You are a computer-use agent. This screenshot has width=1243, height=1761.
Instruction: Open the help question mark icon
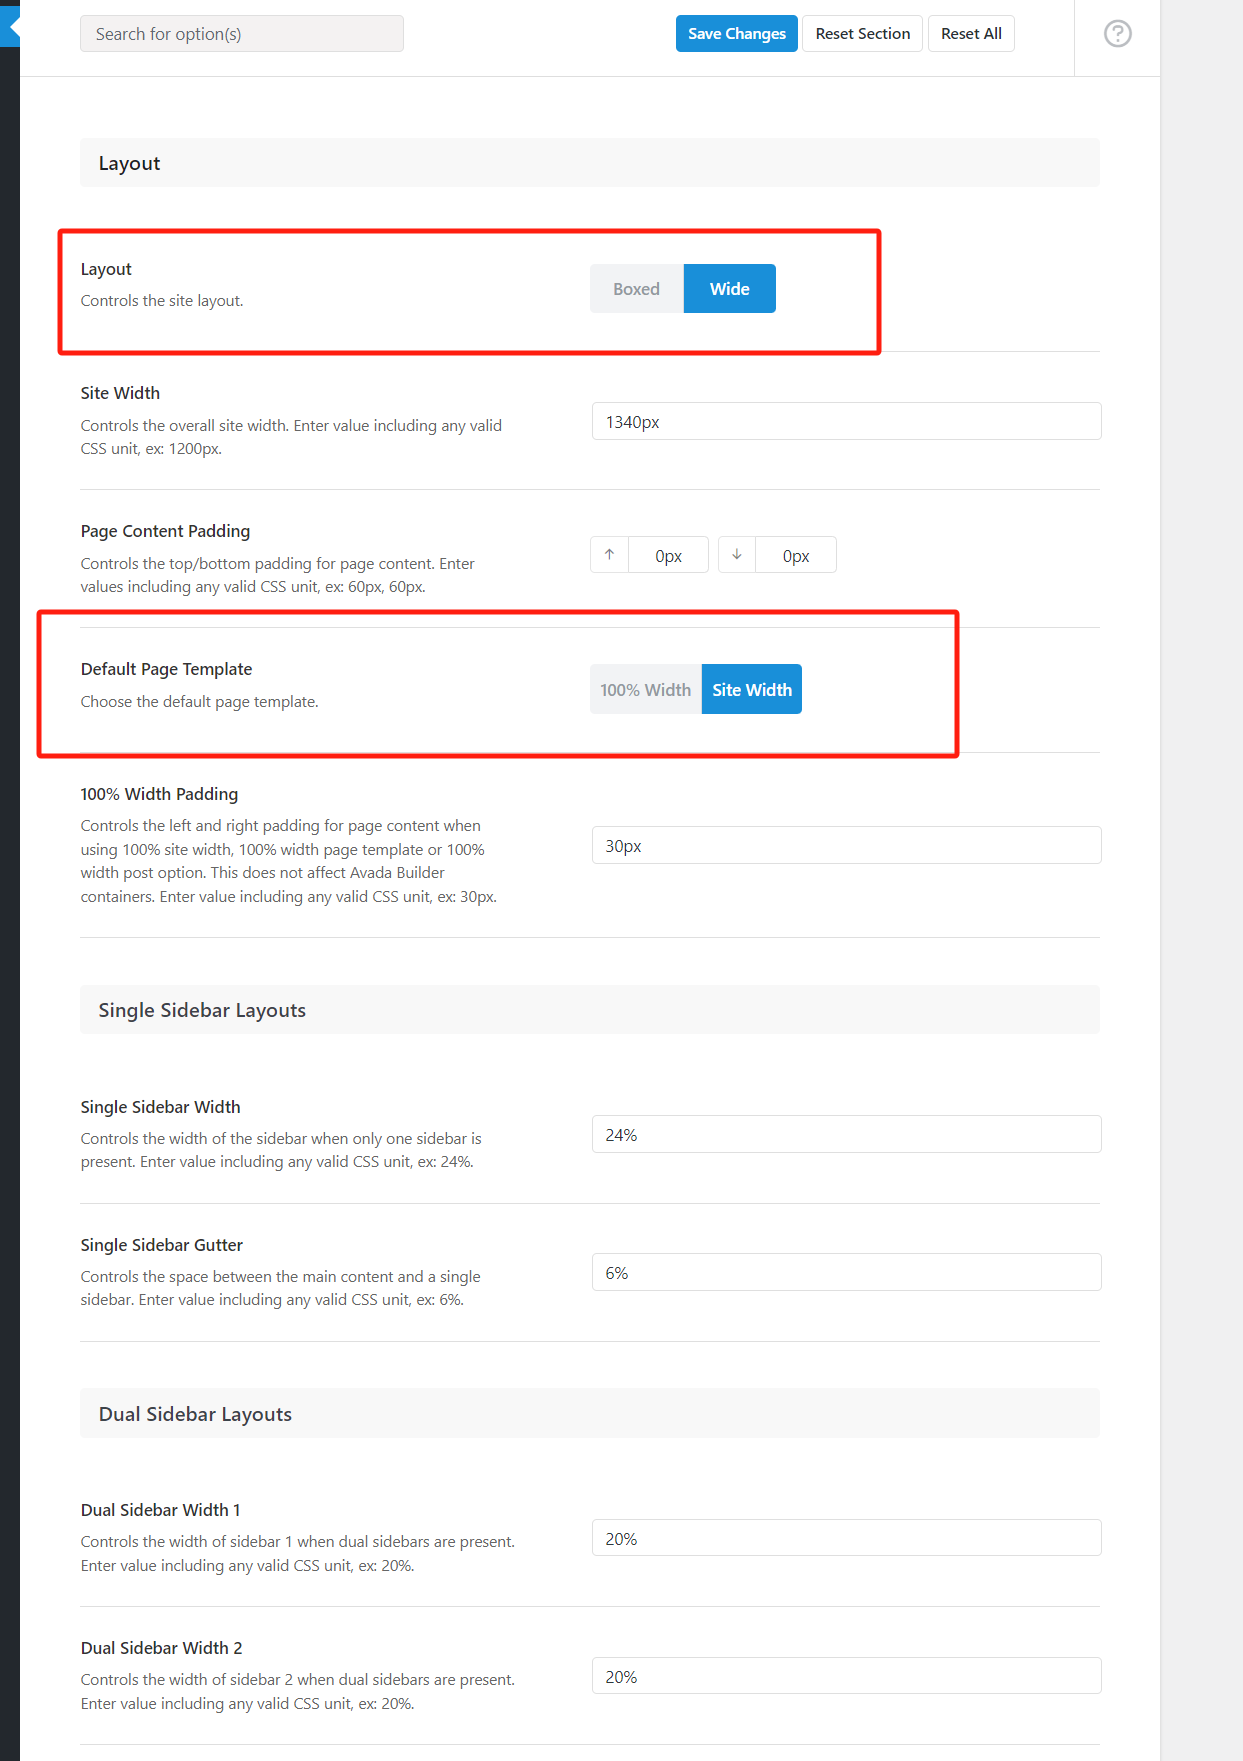coord(1117,34)
